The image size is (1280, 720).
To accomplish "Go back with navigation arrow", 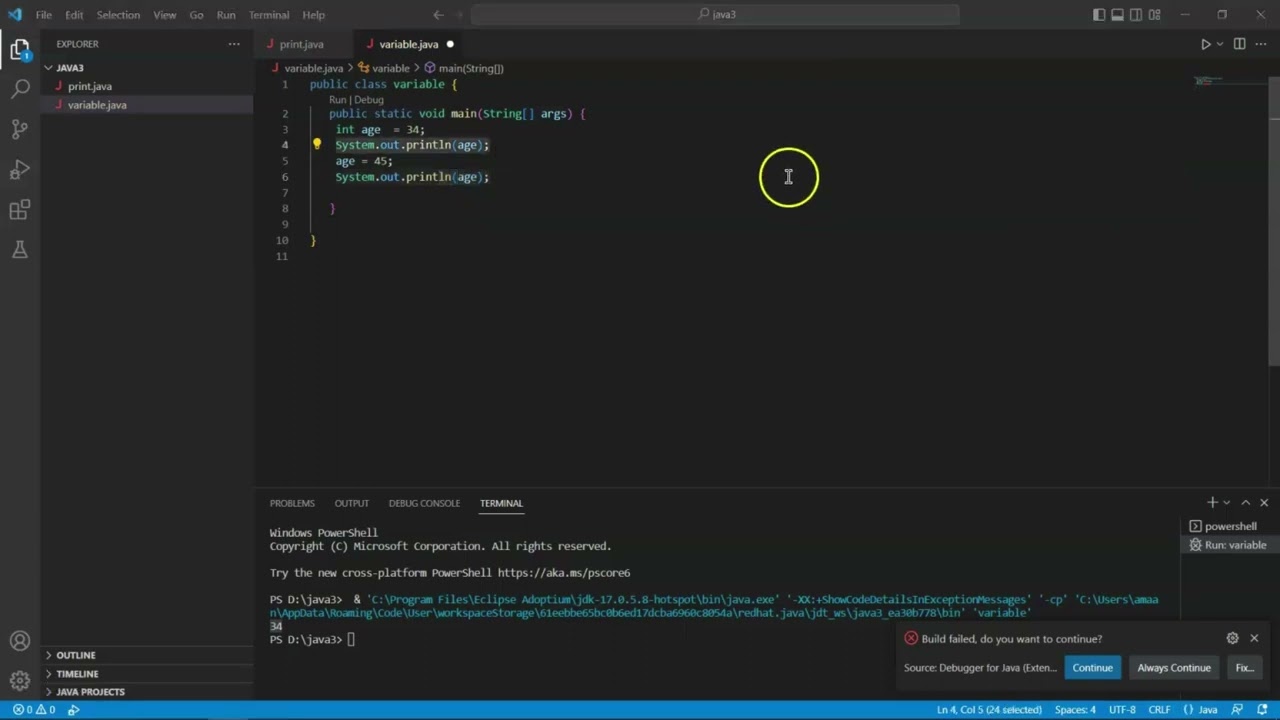I will pos(438,15).
